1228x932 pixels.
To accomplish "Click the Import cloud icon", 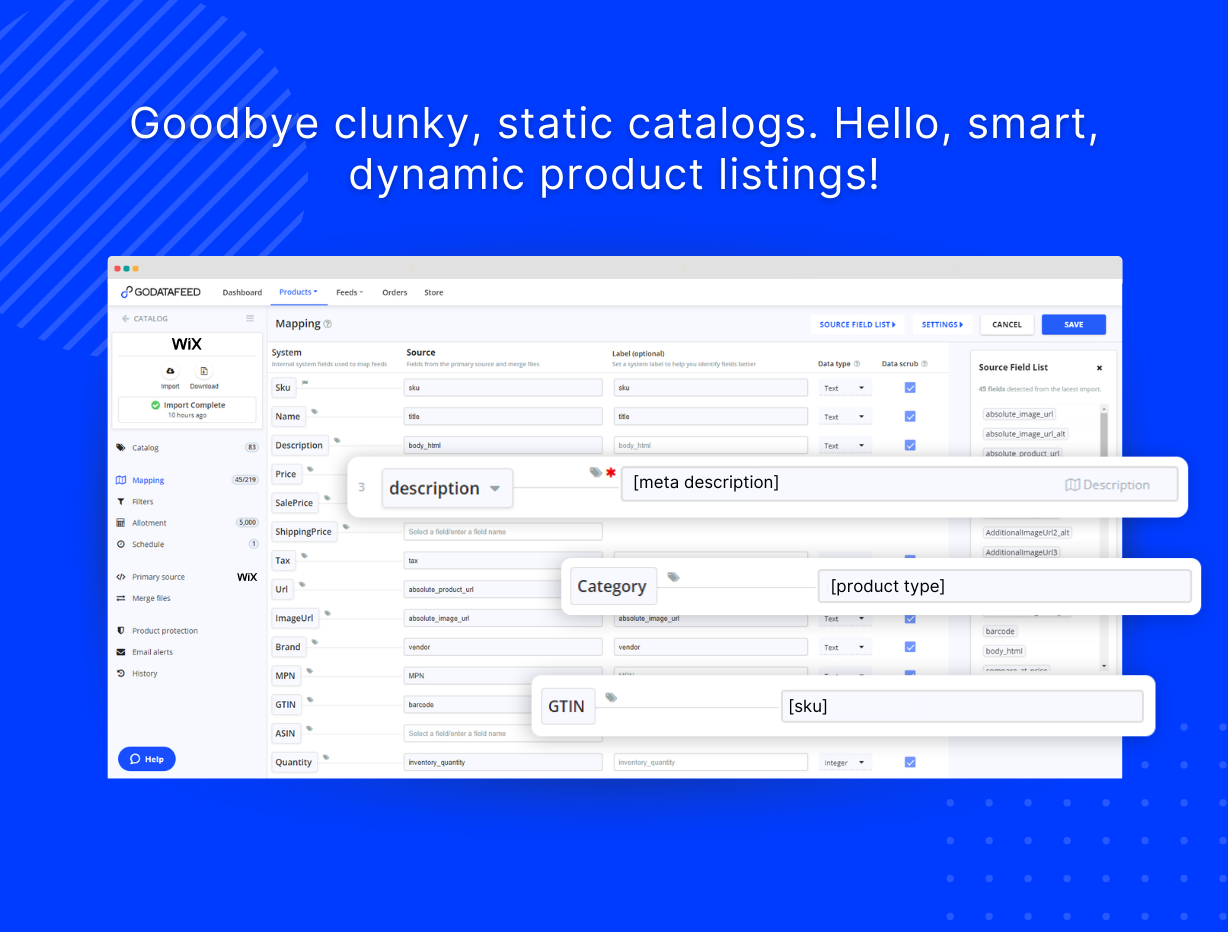I will [170, 371].
